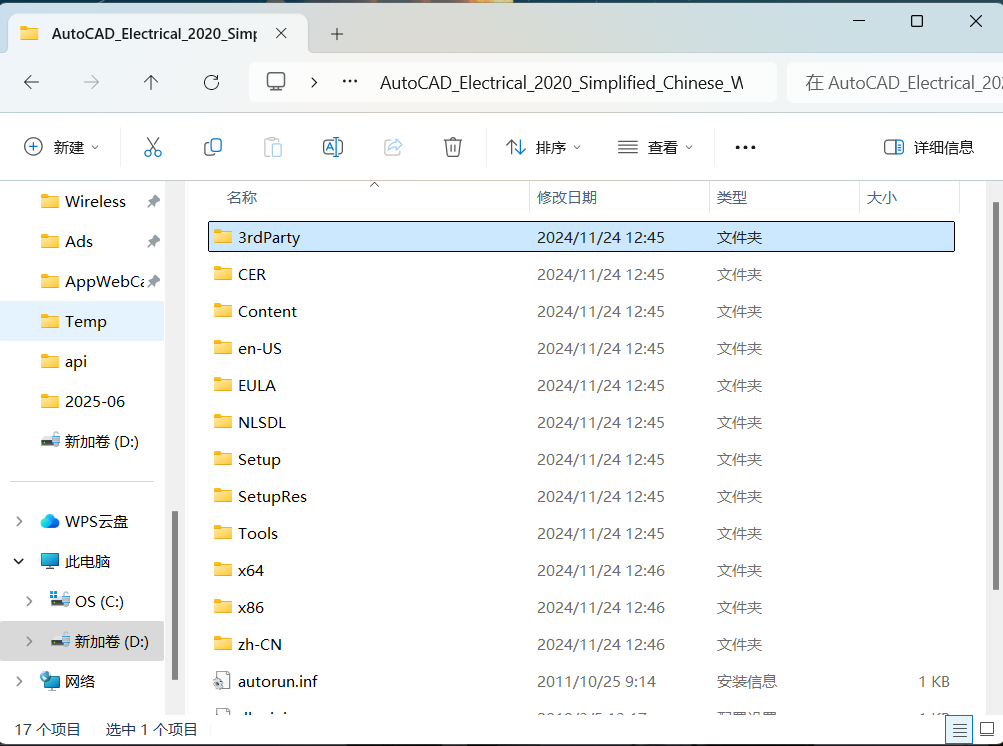
Task: Click the Share icon in toolbar
Action: [x=393, y=147]
